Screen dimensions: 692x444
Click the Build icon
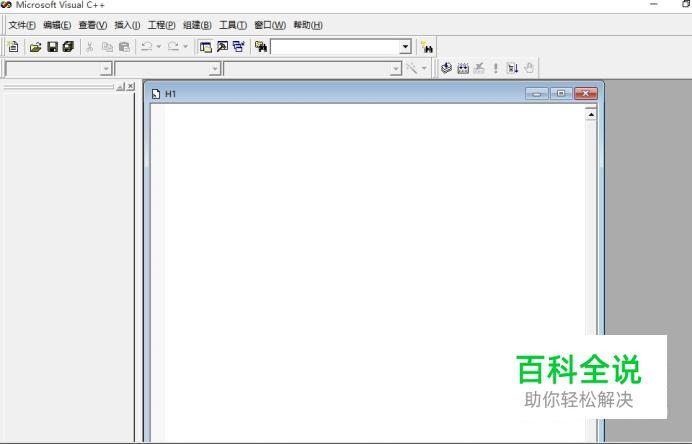tap(463, 68)
